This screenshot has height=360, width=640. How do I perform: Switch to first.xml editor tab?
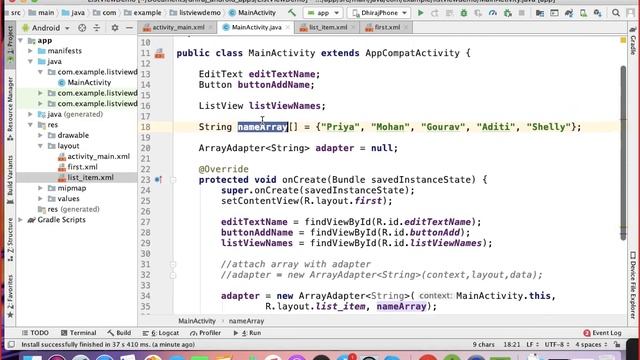387,27
